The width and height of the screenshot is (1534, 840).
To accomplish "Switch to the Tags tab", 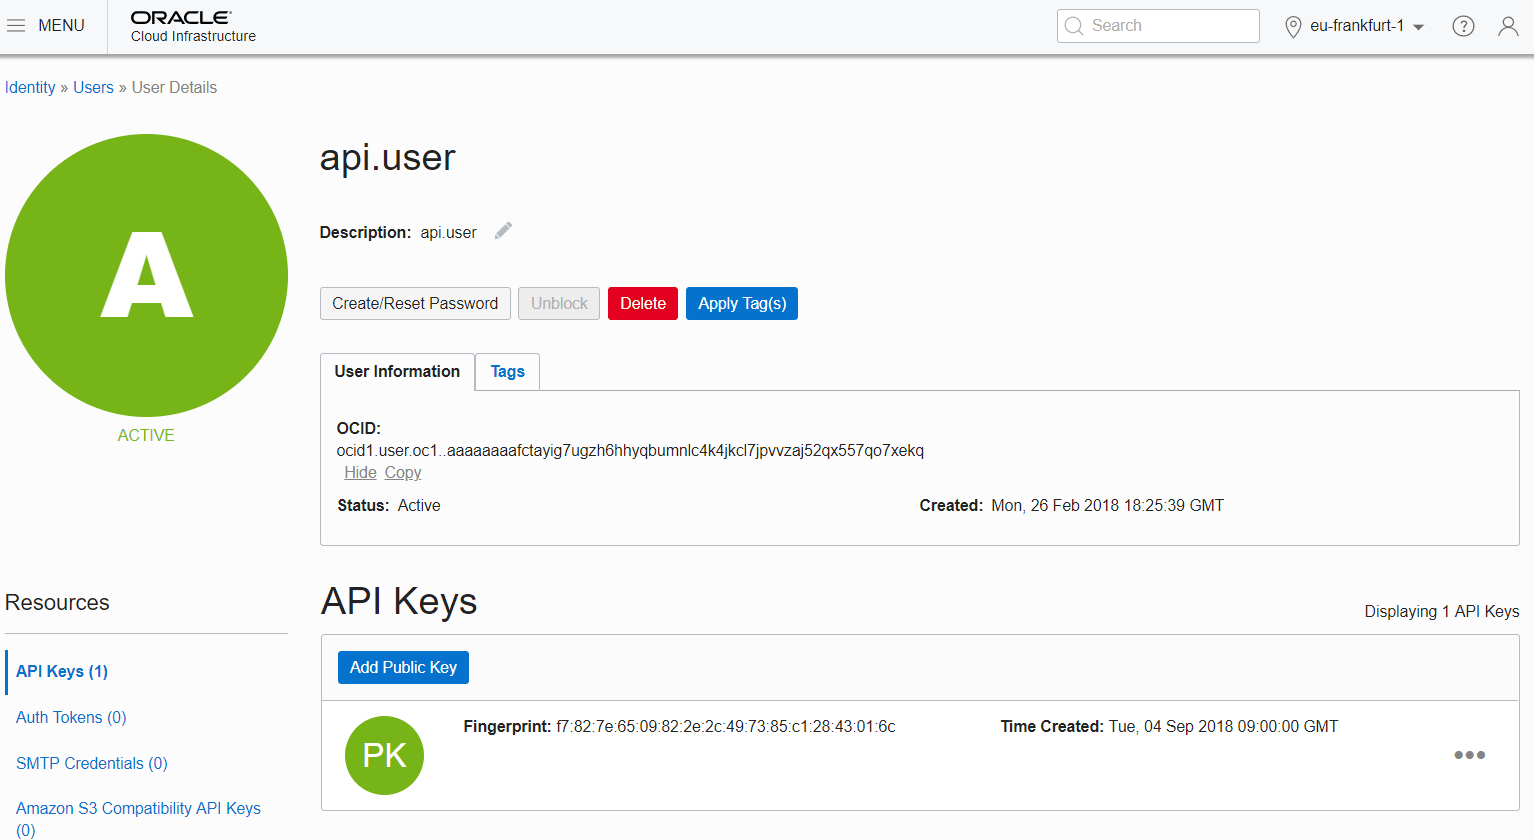I will pyautogui.click(x=507, y=371).
